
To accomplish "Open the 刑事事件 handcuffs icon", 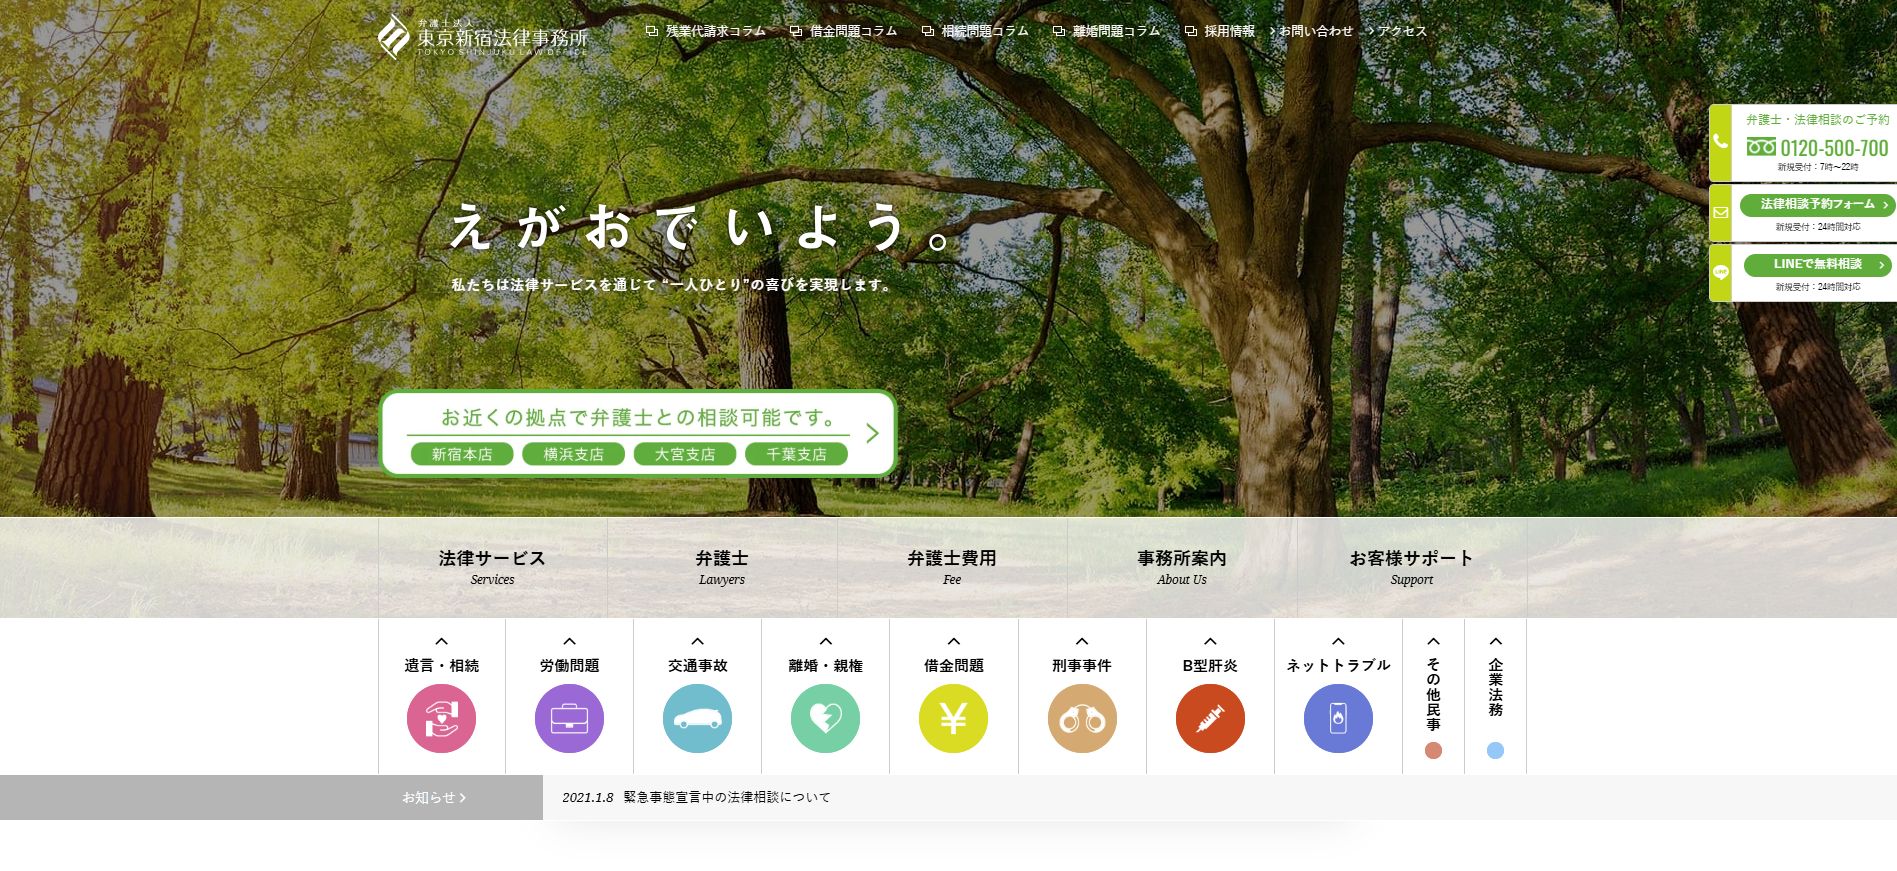I will [1082, 718].
